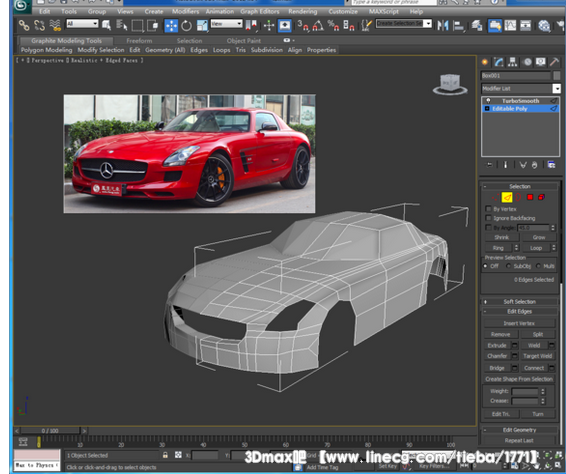The image size is (566, 474).
Task: Open the Hierarchy panel tab icon
Action: [513, 62]
